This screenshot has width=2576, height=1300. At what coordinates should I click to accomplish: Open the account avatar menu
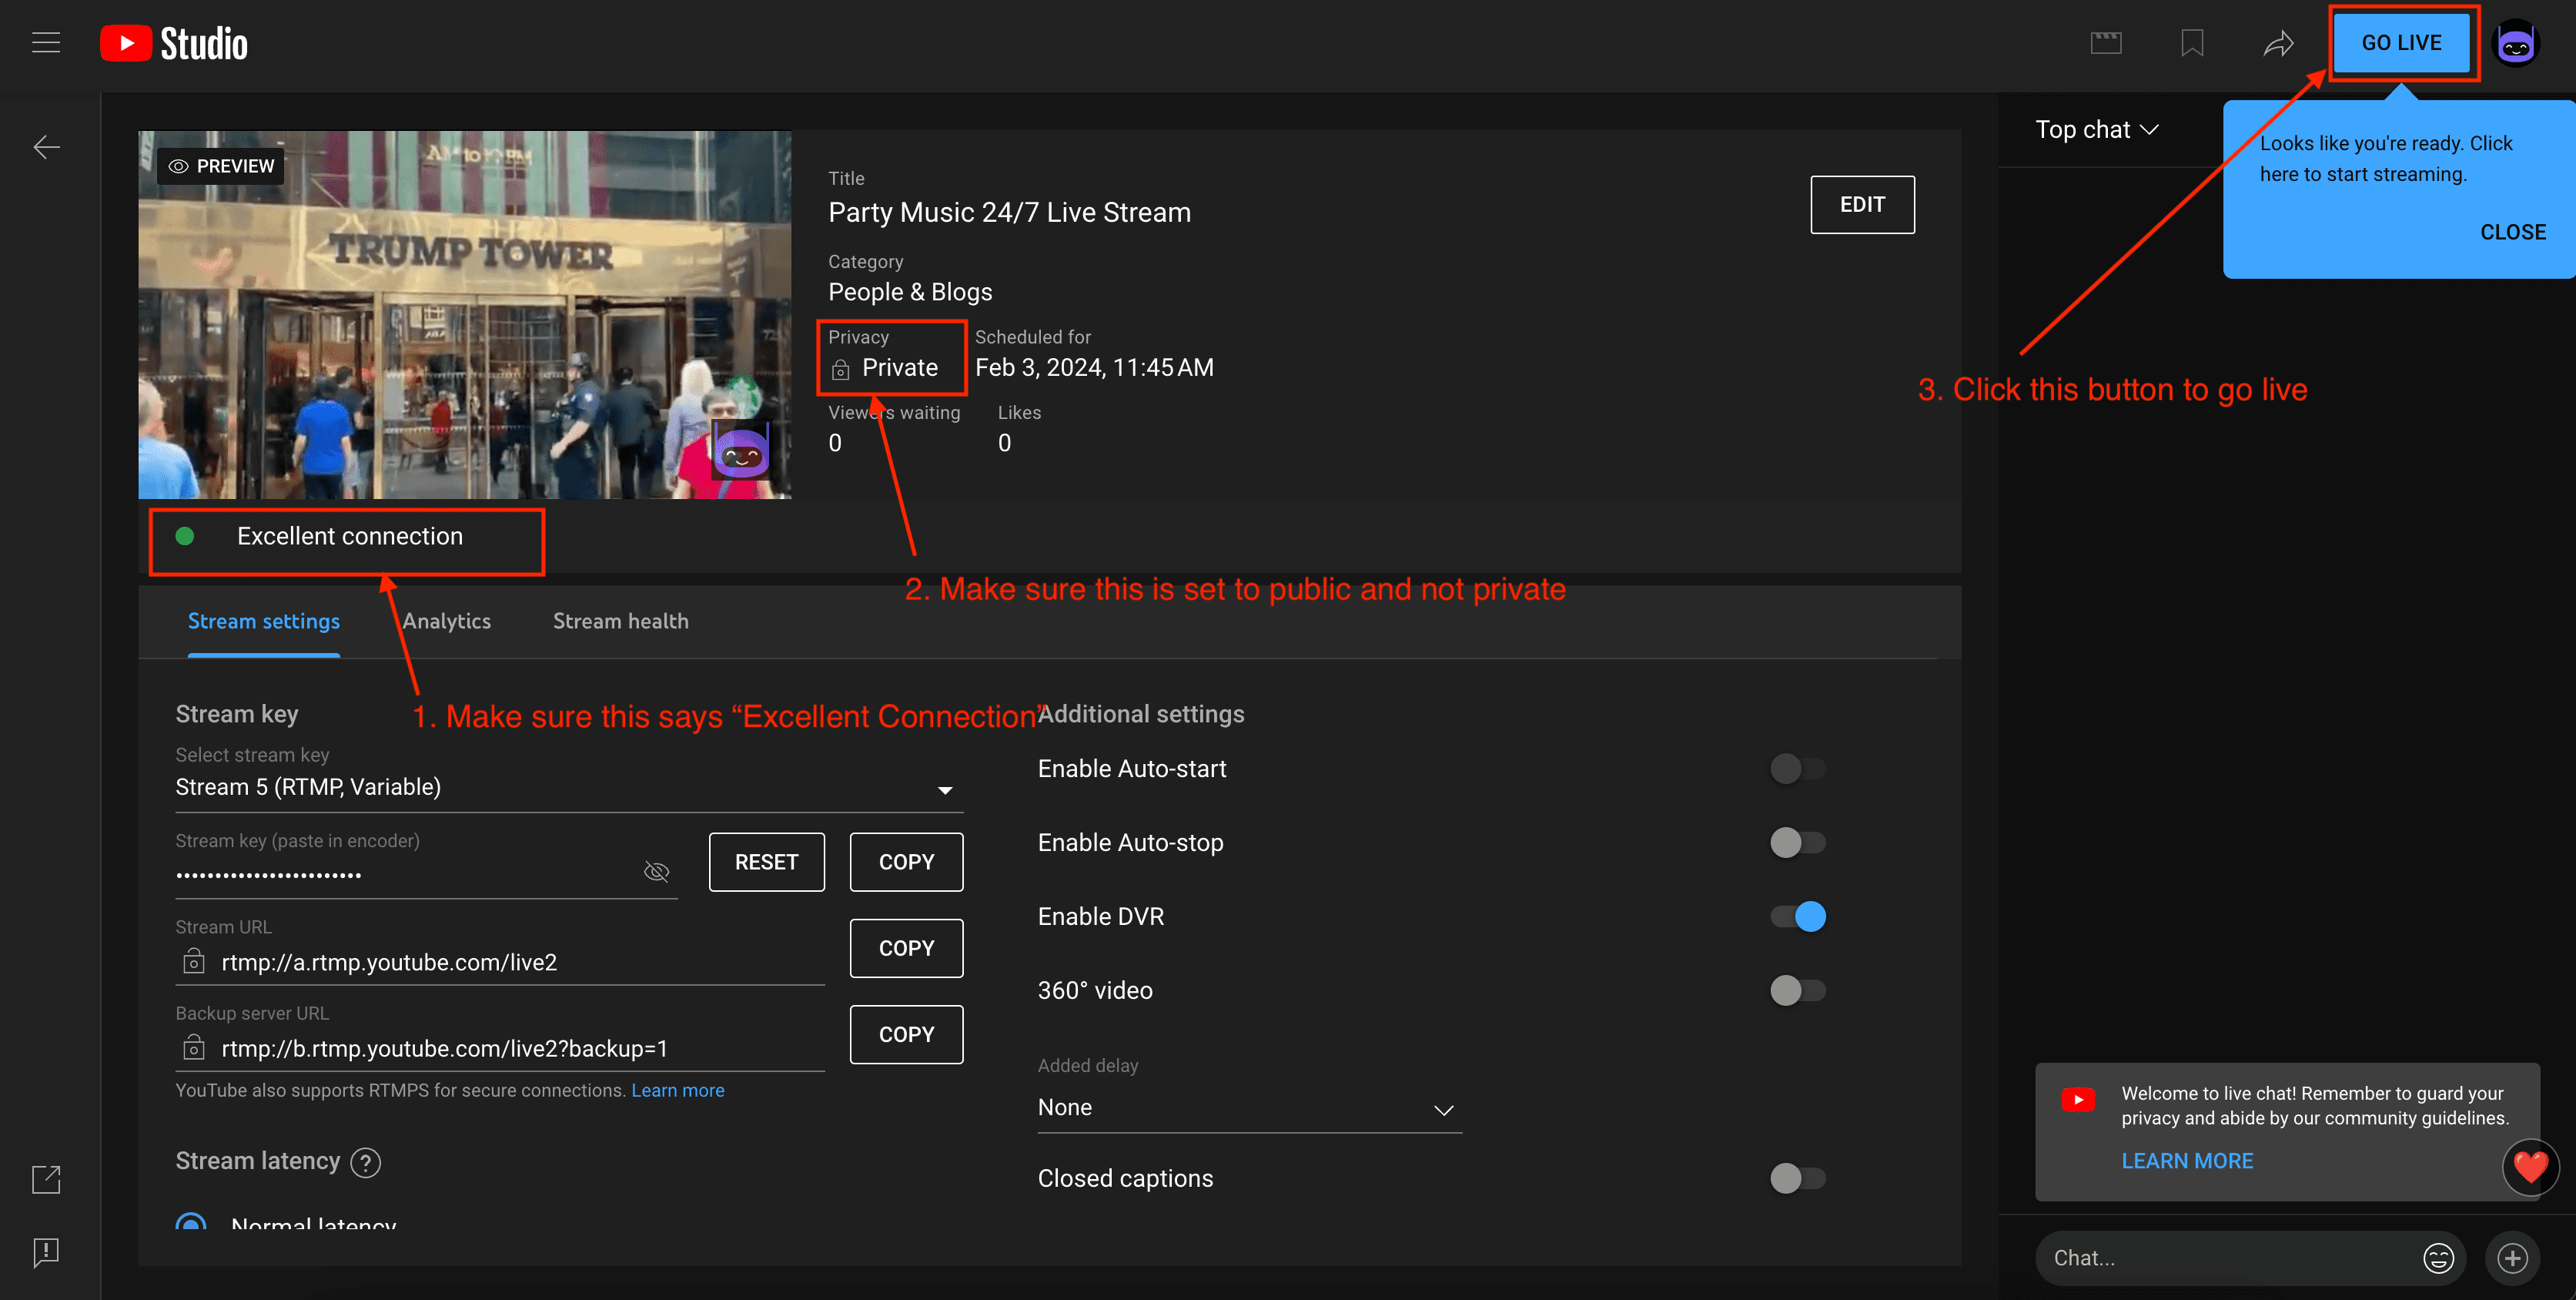click(x=2516, y=43)
